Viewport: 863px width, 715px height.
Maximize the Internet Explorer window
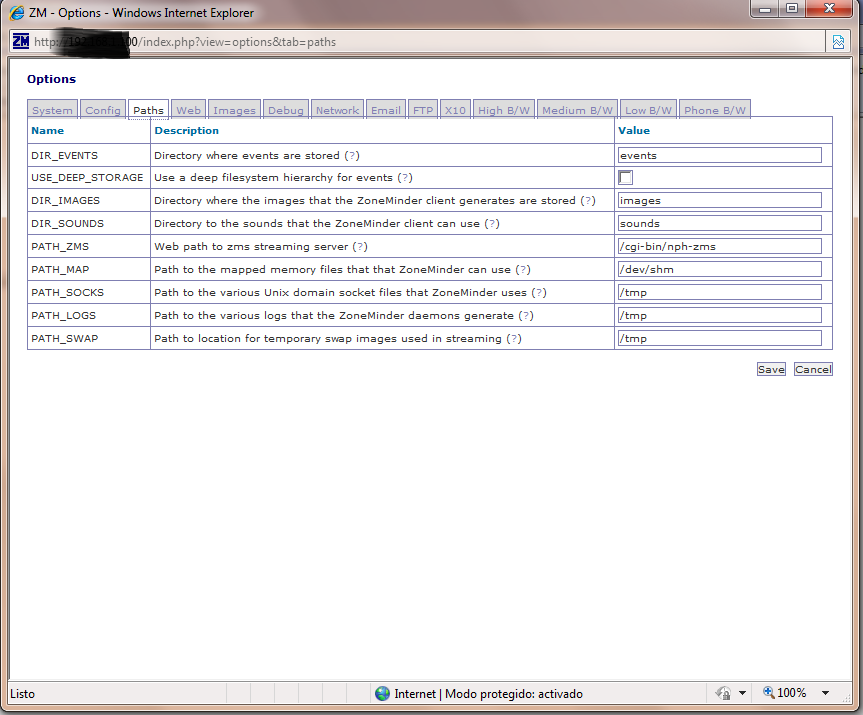tap(792, 9)
